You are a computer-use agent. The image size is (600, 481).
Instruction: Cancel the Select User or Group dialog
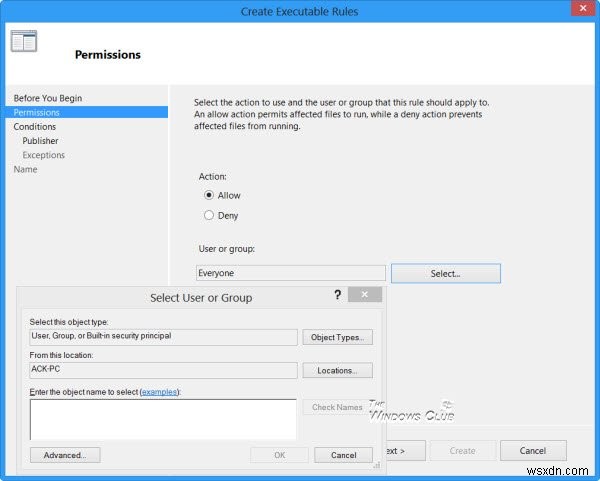(344, 455)
